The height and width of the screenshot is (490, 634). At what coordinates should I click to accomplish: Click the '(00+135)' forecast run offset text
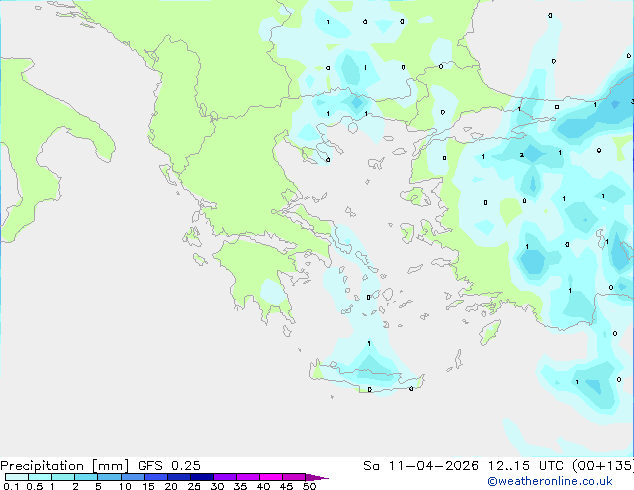tap(603, 466)
